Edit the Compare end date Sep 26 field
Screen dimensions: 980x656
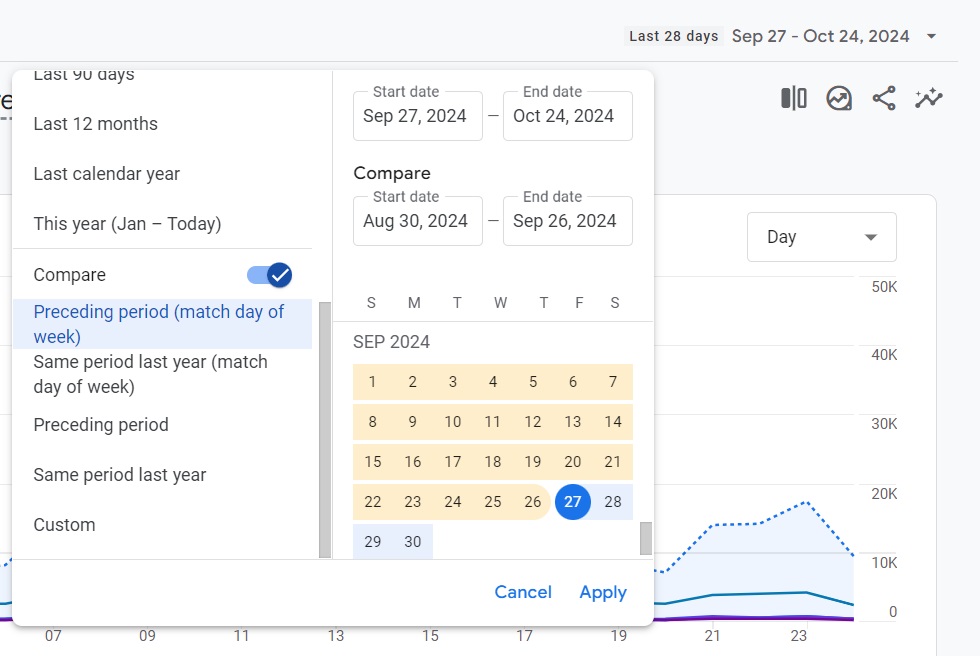567,221
